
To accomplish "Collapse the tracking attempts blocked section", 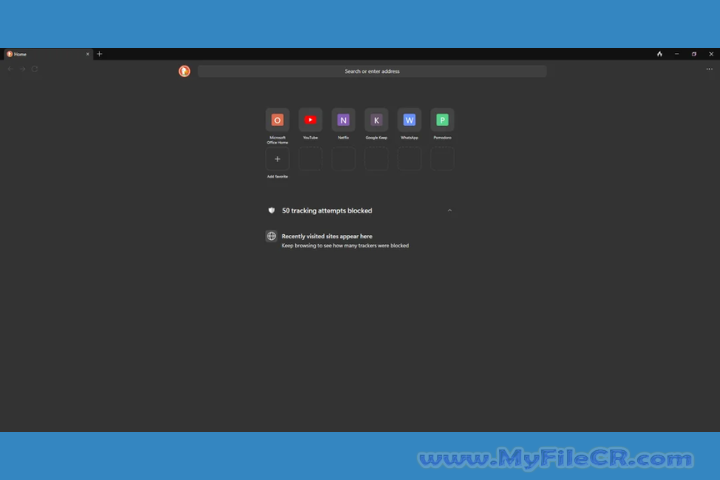I will (450, 210).
